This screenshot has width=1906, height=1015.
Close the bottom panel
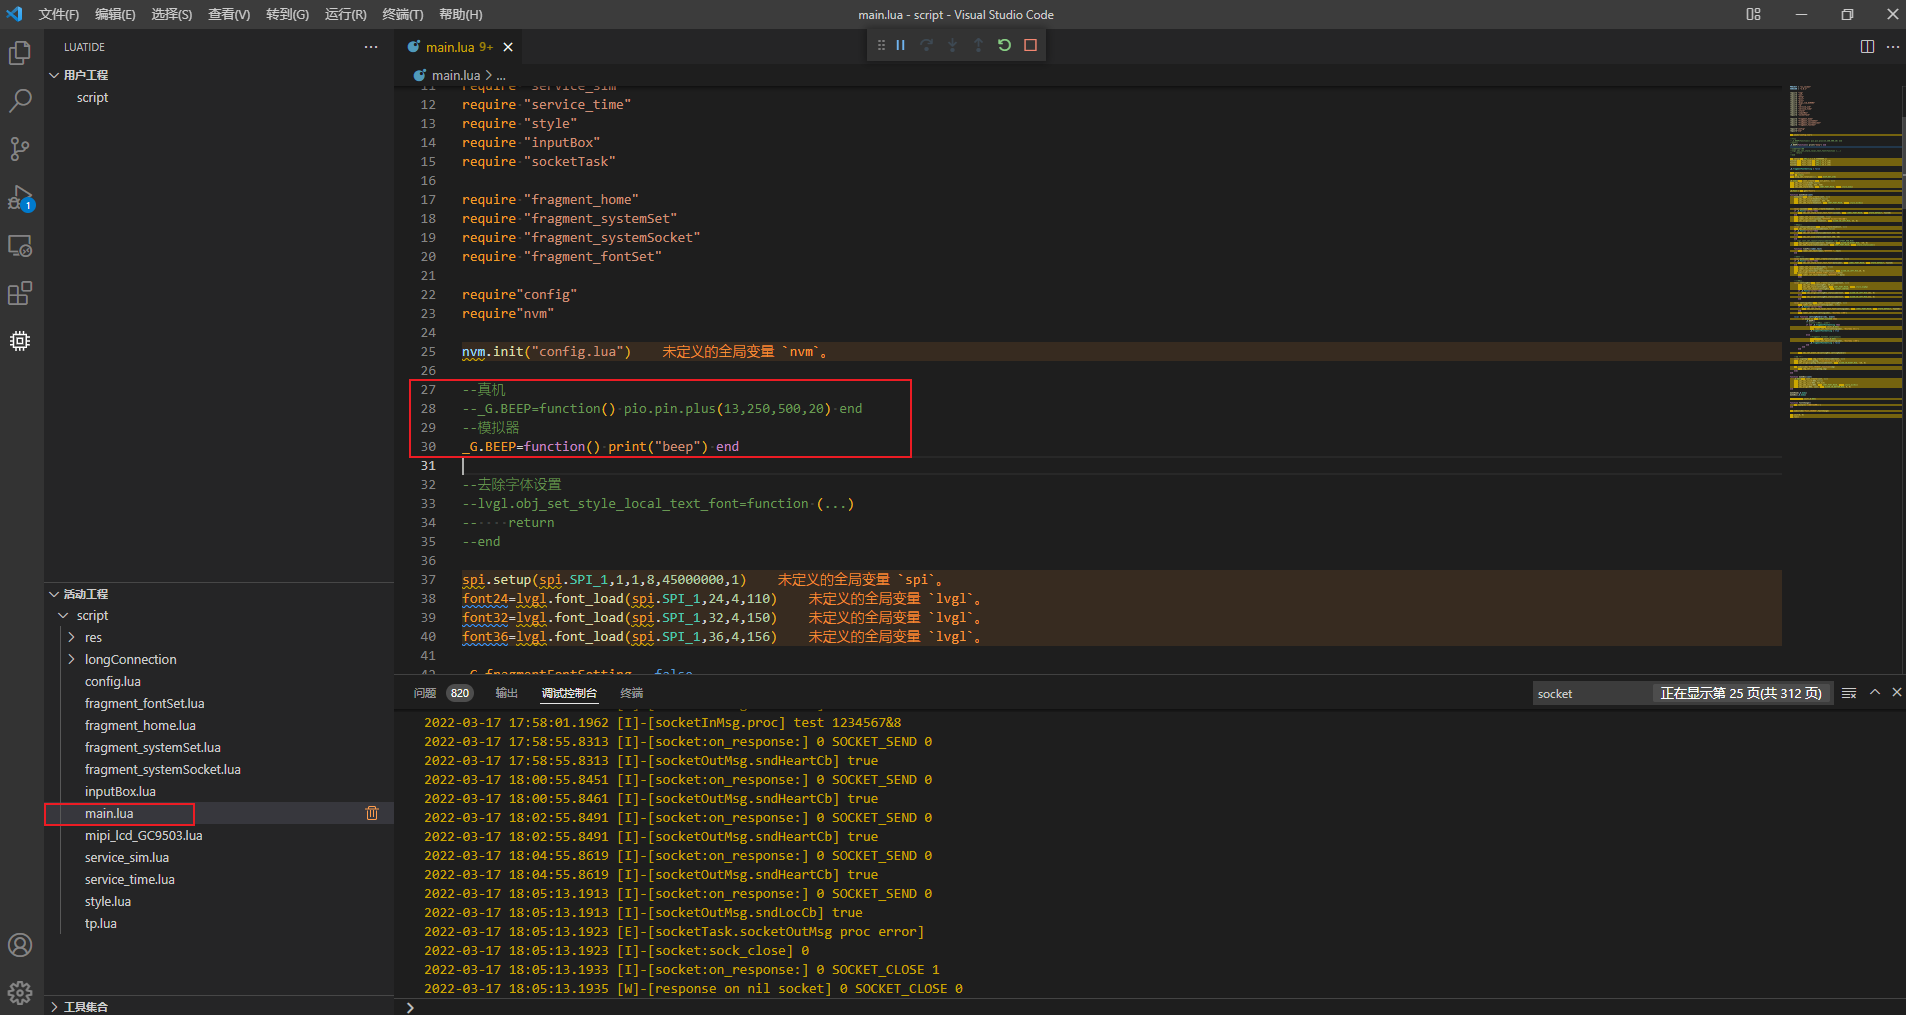(x=1897, y=692)
